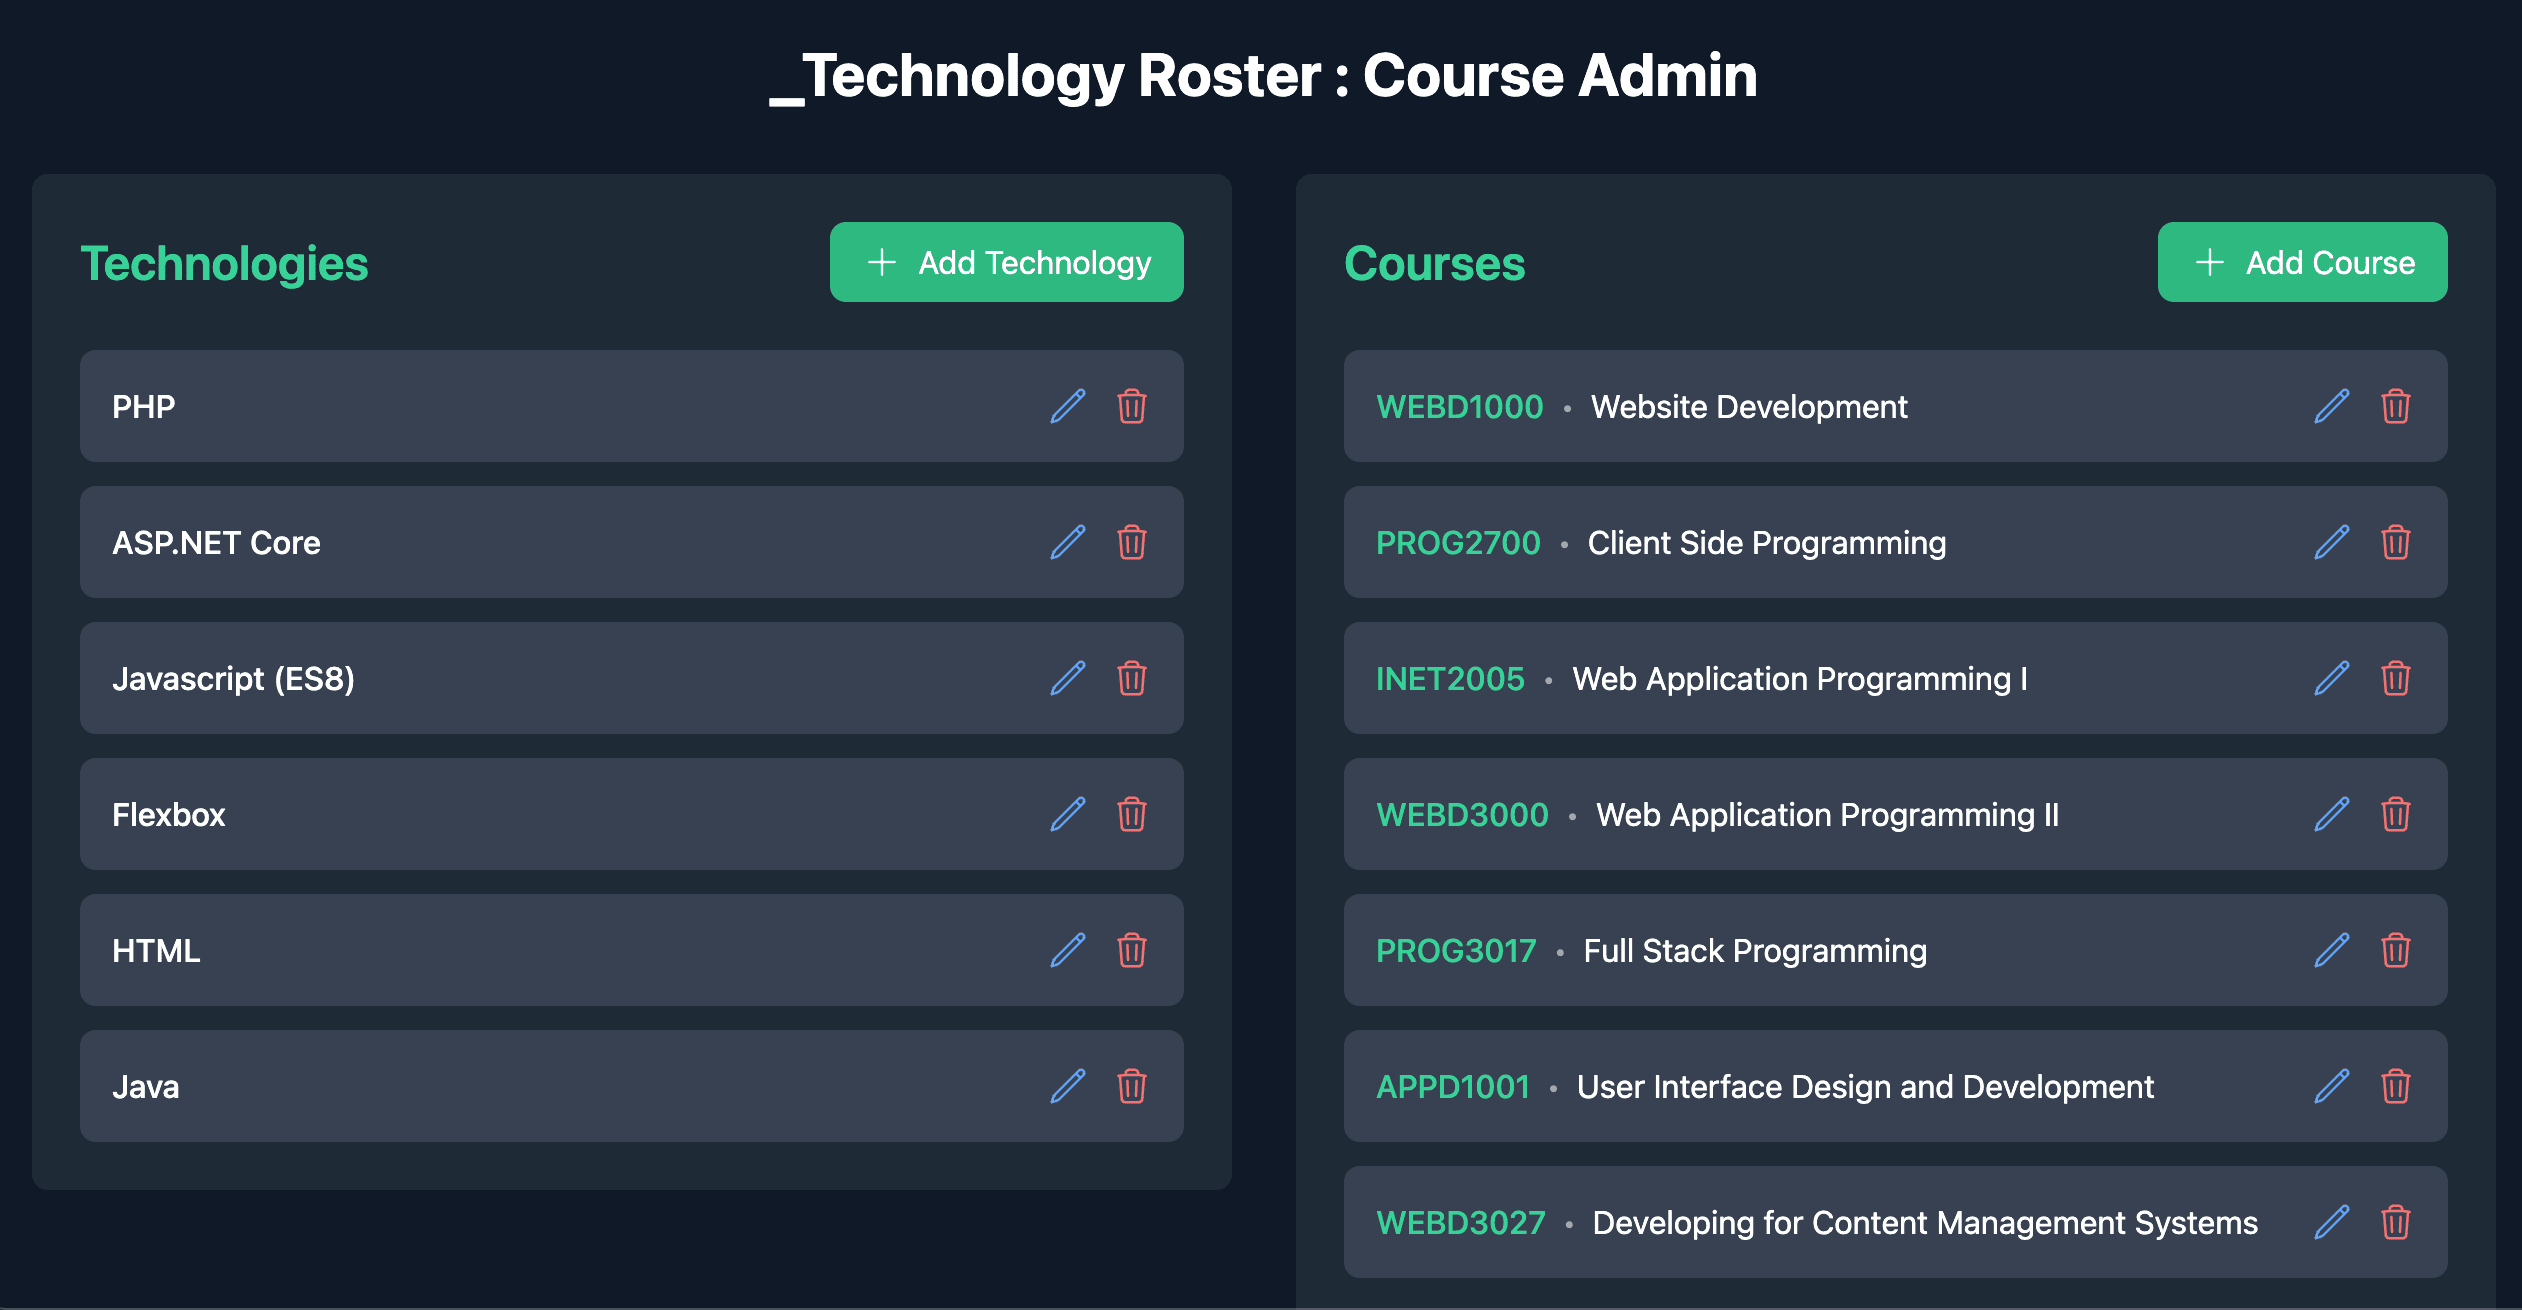Remove the HTML technology via trash icon
Viewport: 2522px width, 1310px height.
pyautogui.click(x=1131, y=950)
